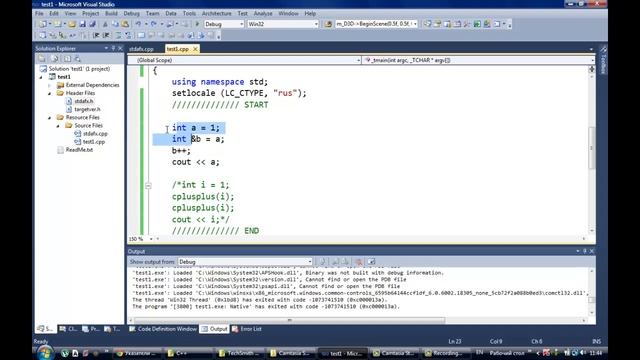Collapse the Header Files folder node

[x=50, y=93]
